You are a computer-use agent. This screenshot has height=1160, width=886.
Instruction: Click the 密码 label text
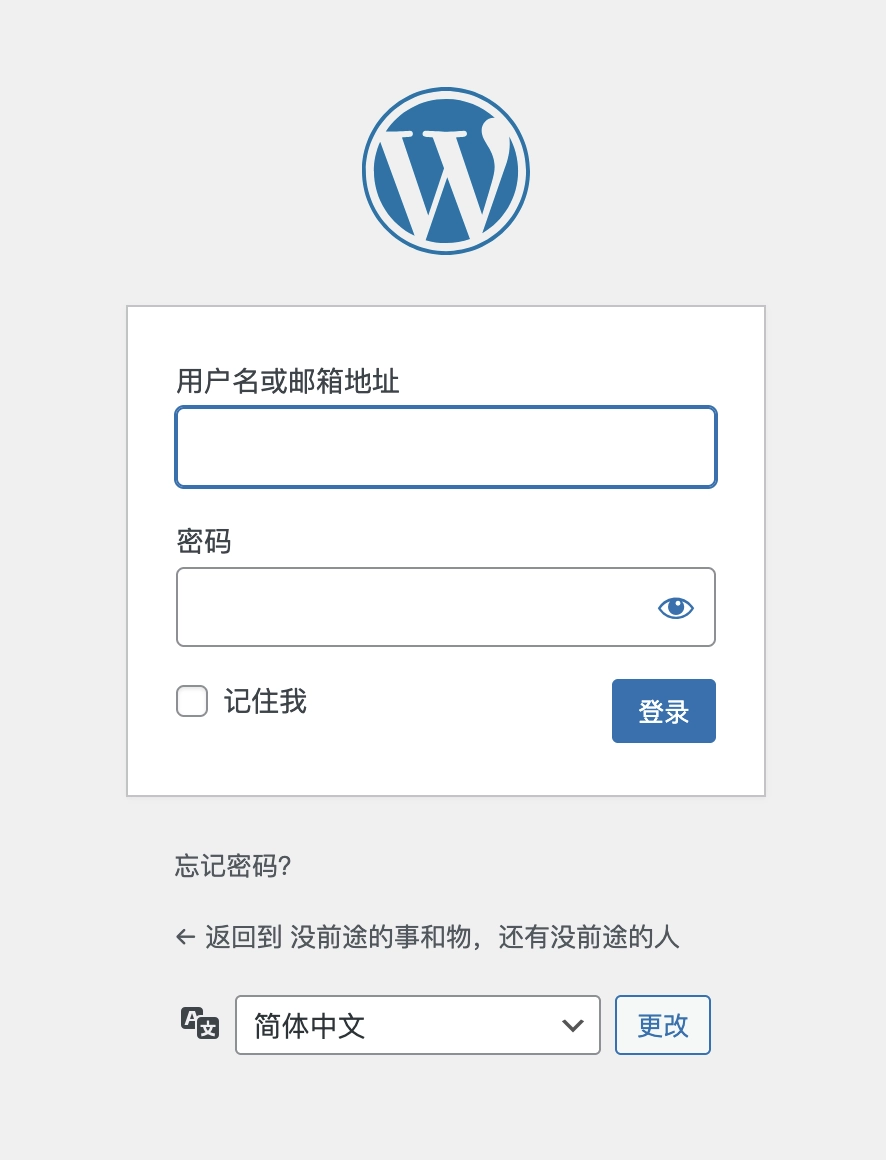203,542
